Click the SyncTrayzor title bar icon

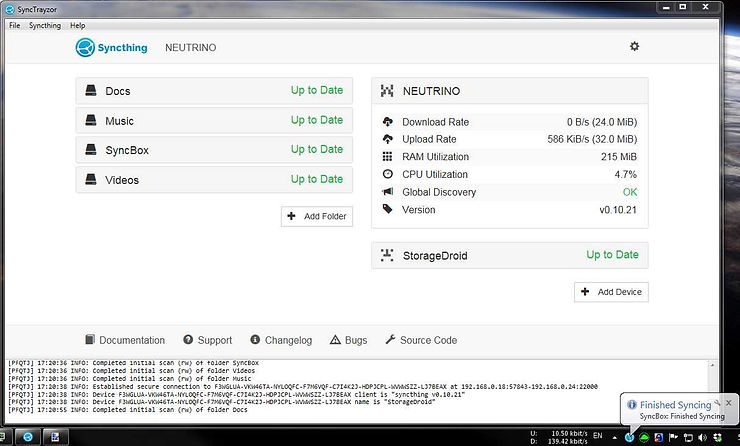(x=9, y=9)
